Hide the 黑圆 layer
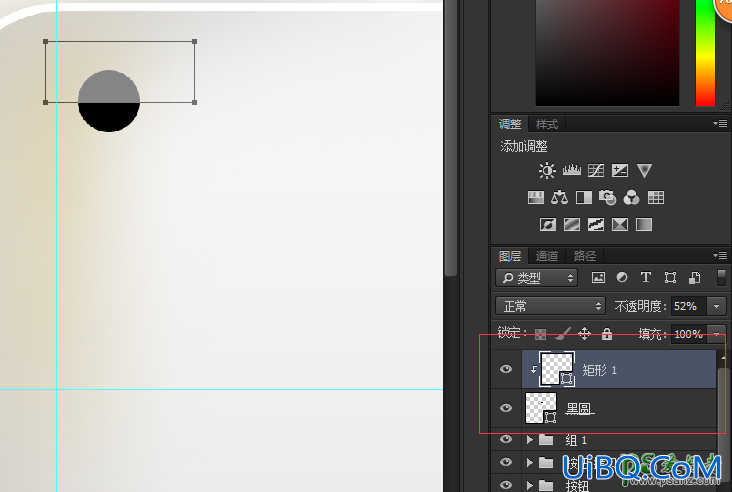 point(506,408)
